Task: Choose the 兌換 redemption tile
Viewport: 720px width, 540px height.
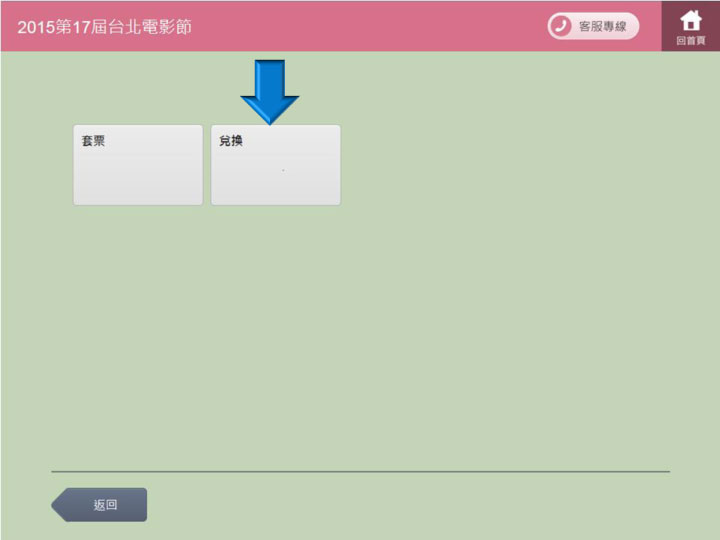Action: 275,165
